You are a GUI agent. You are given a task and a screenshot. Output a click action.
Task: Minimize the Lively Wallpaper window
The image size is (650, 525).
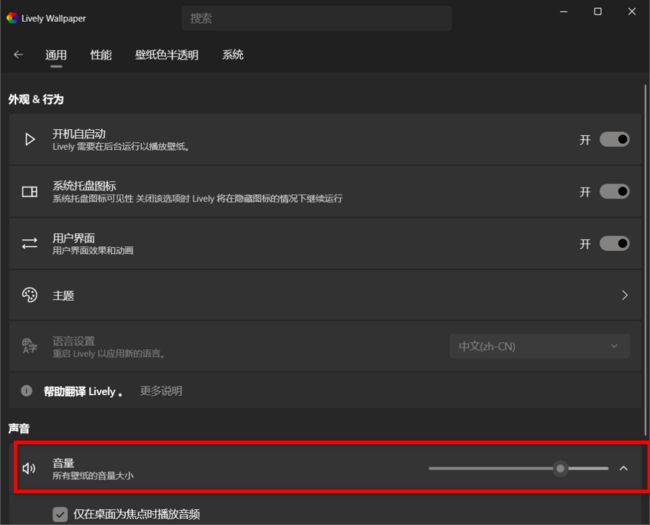coord(564,12)
